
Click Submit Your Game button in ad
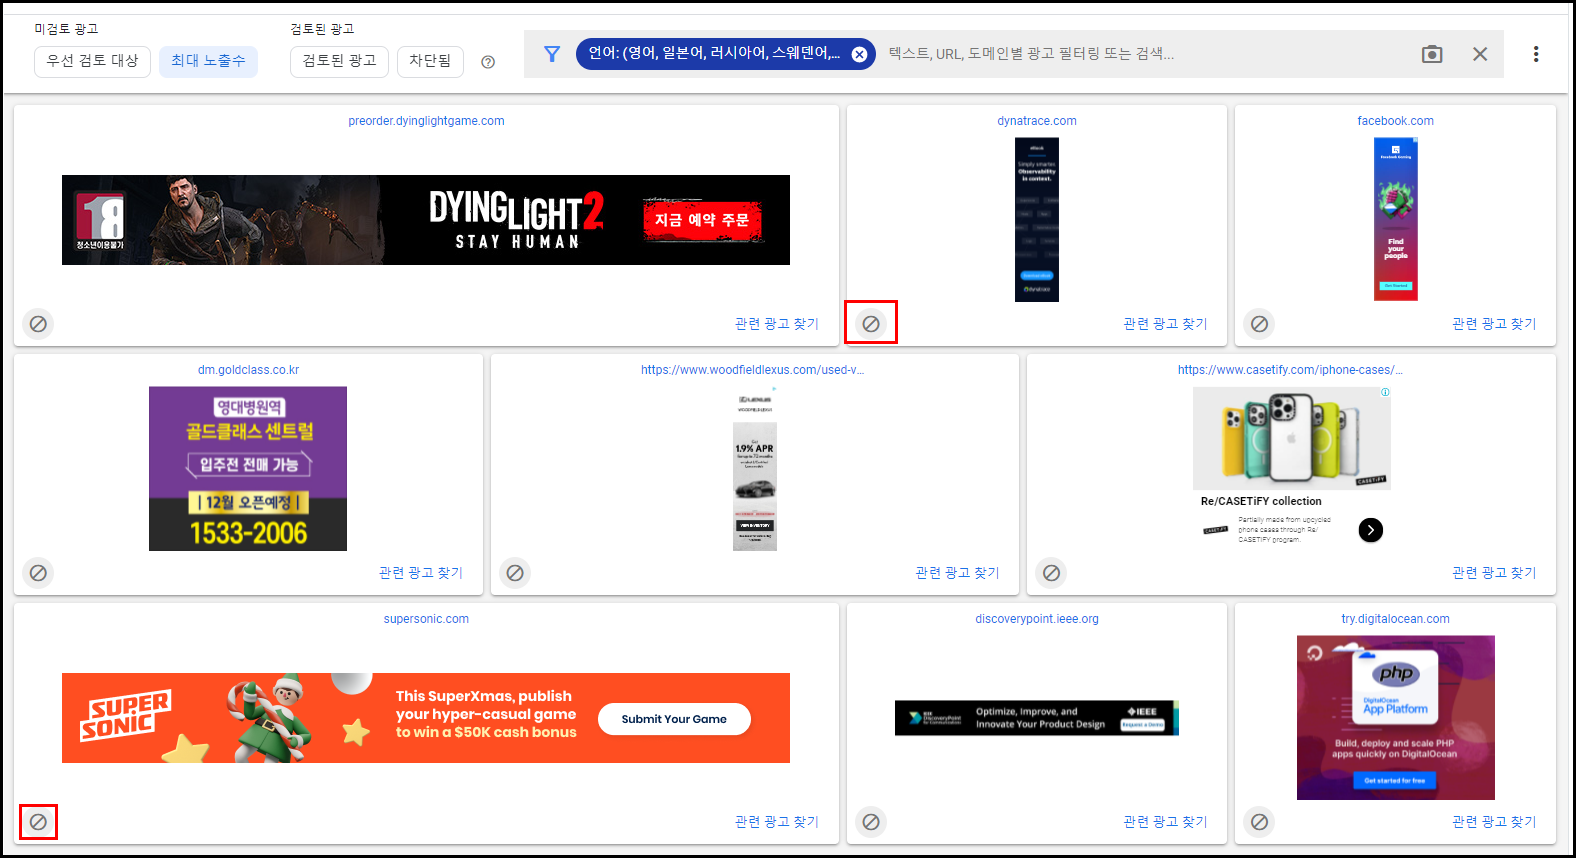coord(674,719)
